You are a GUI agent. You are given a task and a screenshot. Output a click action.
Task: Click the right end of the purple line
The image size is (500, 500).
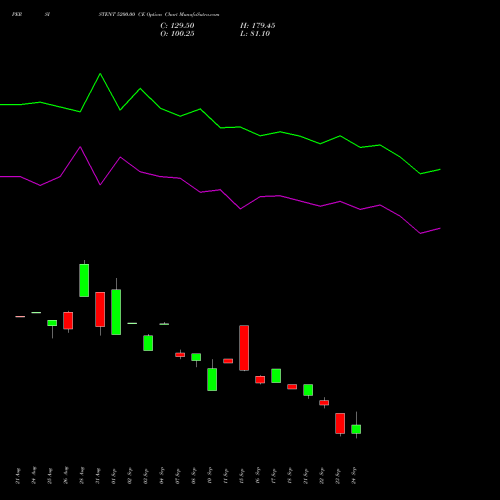(x=440, y=228)
